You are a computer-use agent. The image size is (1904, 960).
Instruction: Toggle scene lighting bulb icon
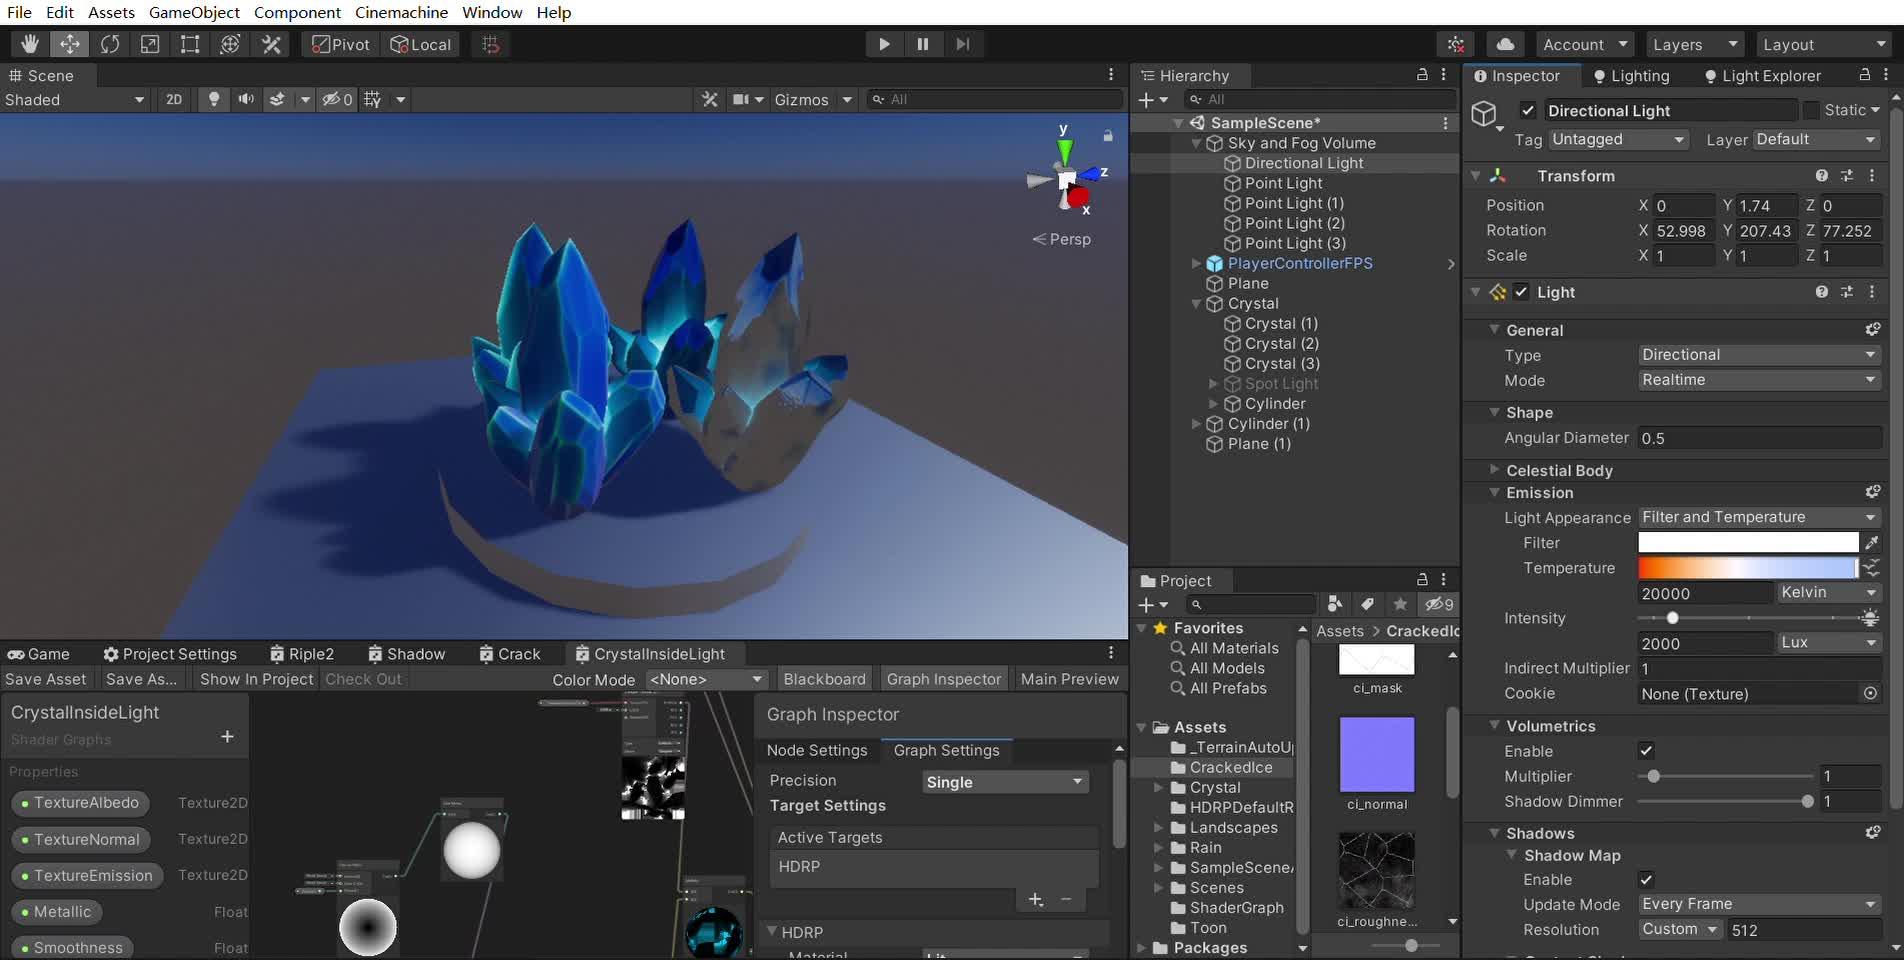point(213,99)
